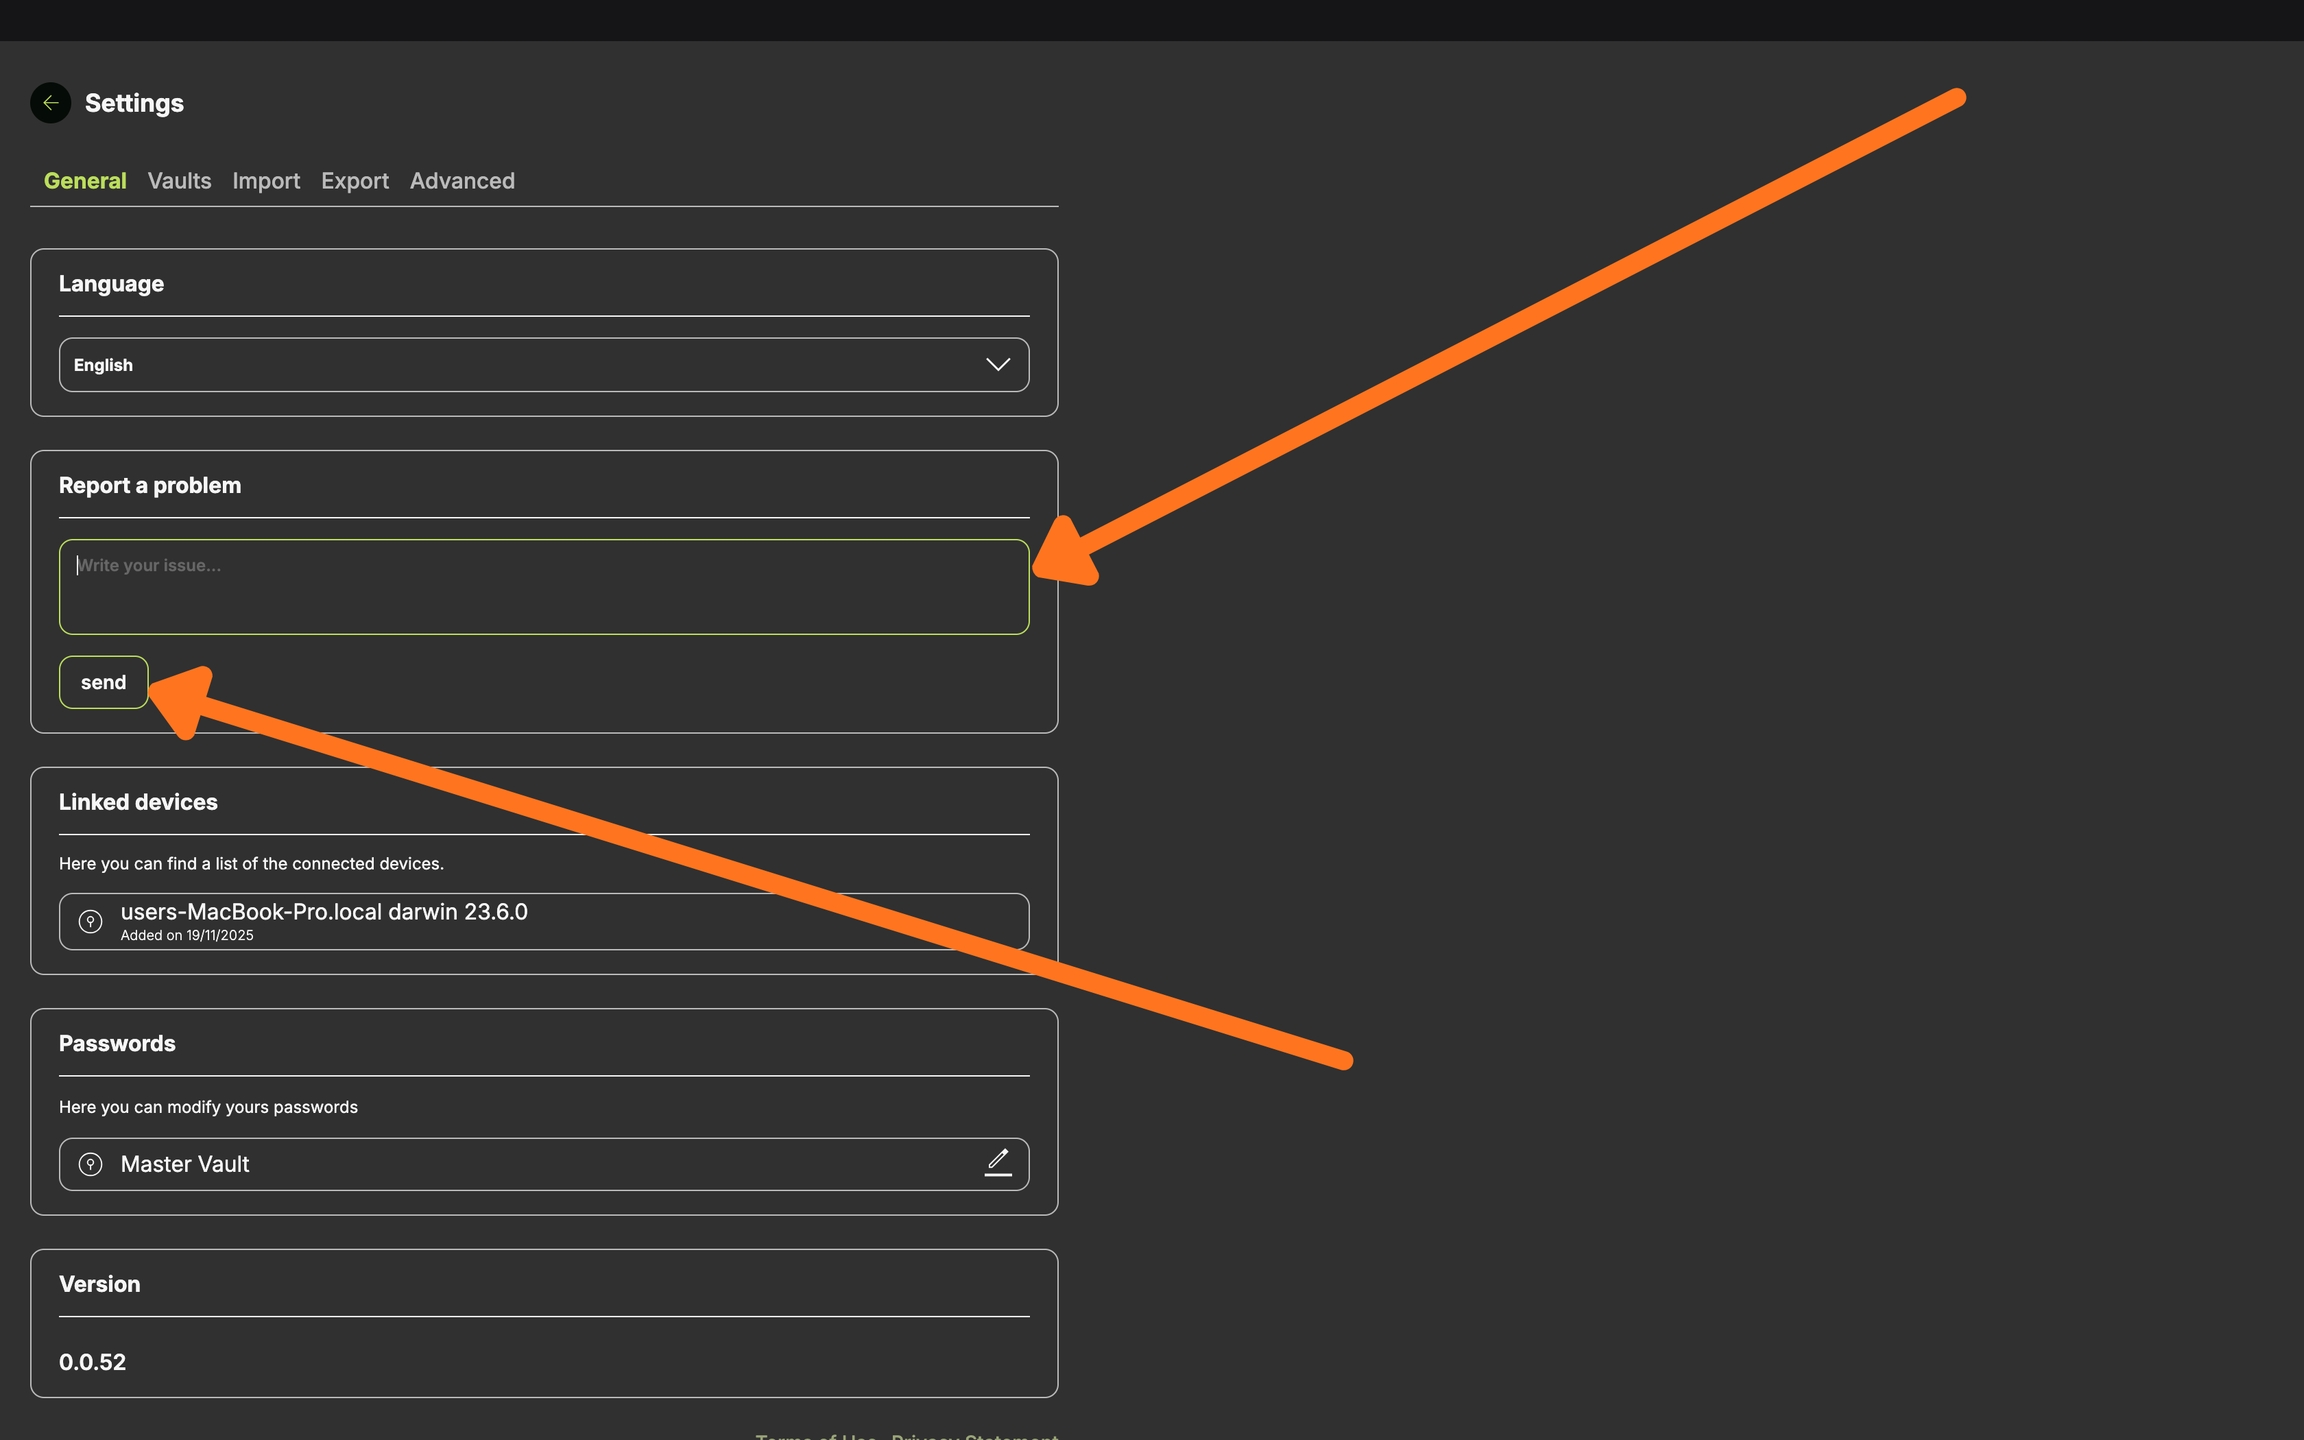Focus the 'Write your issue...' text area
The height and width of the screenshot is (1440, 2304).
pos(543,587)
